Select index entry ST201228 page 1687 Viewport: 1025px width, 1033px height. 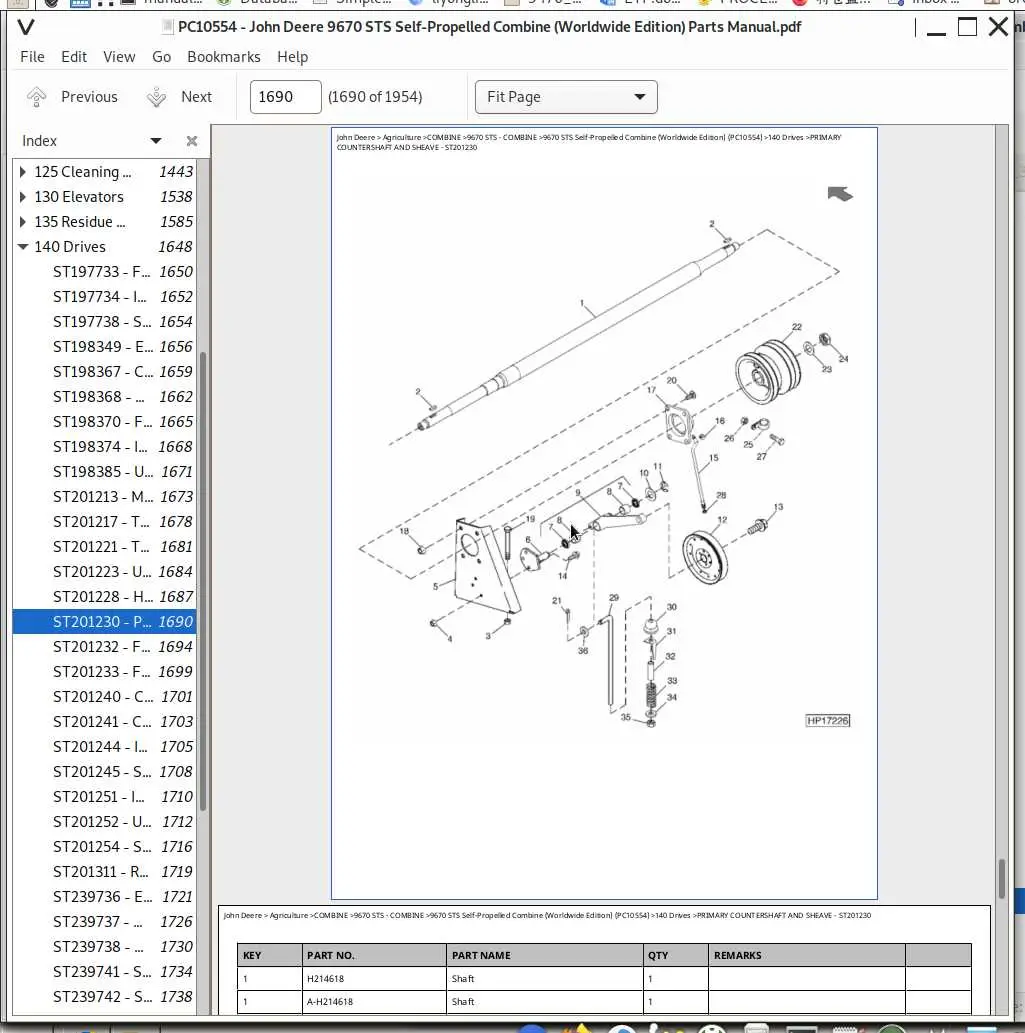tap(104, 598)
